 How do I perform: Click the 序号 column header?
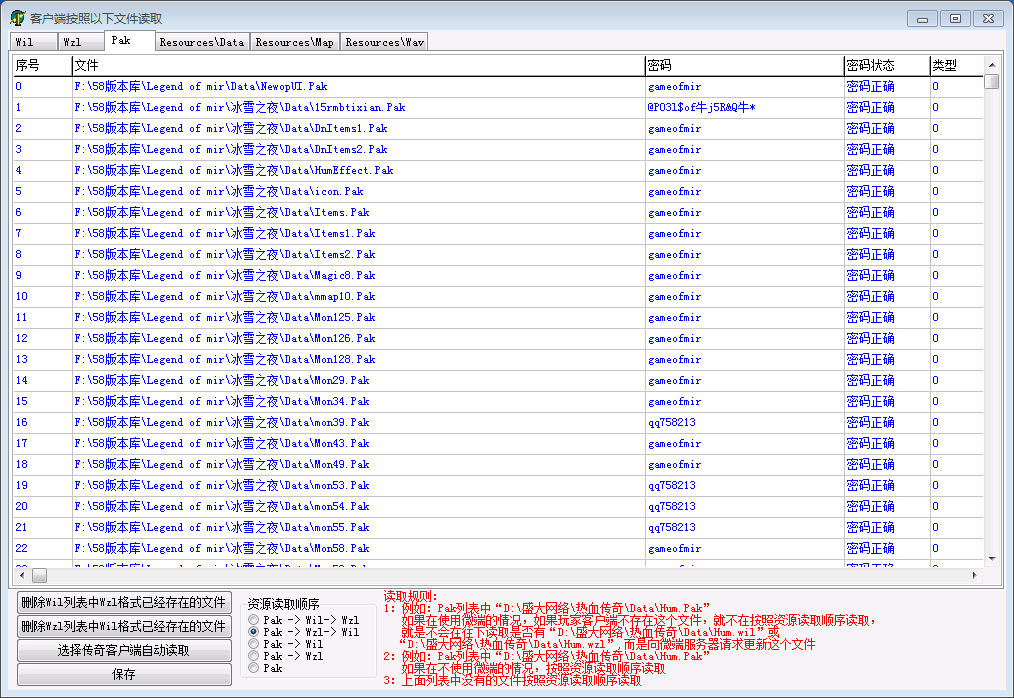(x=42, y=65)
